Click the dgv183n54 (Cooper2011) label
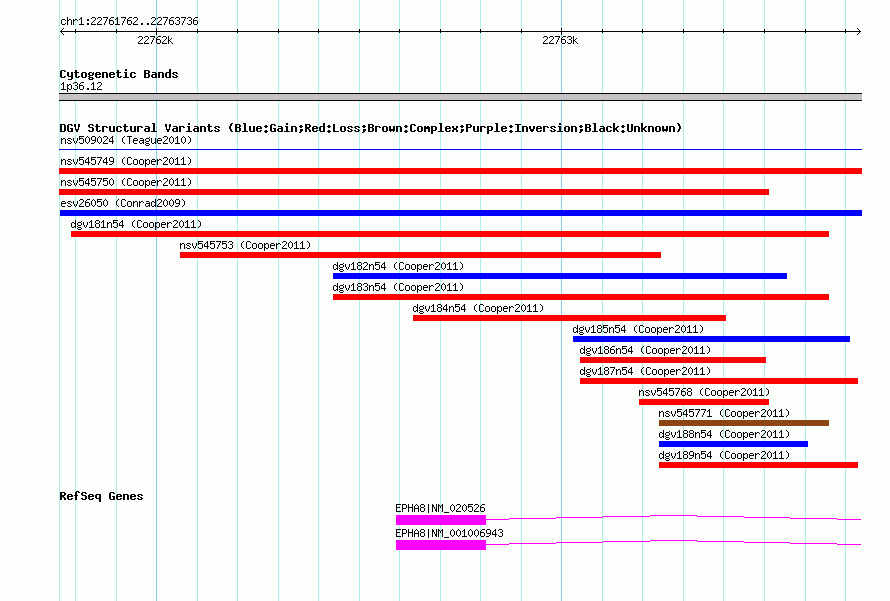 tap(398, 287)
